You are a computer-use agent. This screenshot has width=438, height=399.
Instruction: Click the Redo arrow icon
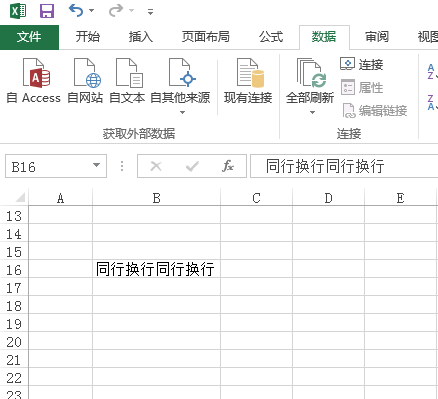[116, 11]
